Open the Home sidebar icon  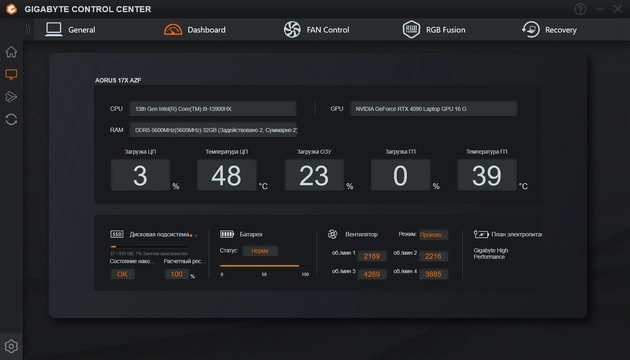click(x=11, y=52)
